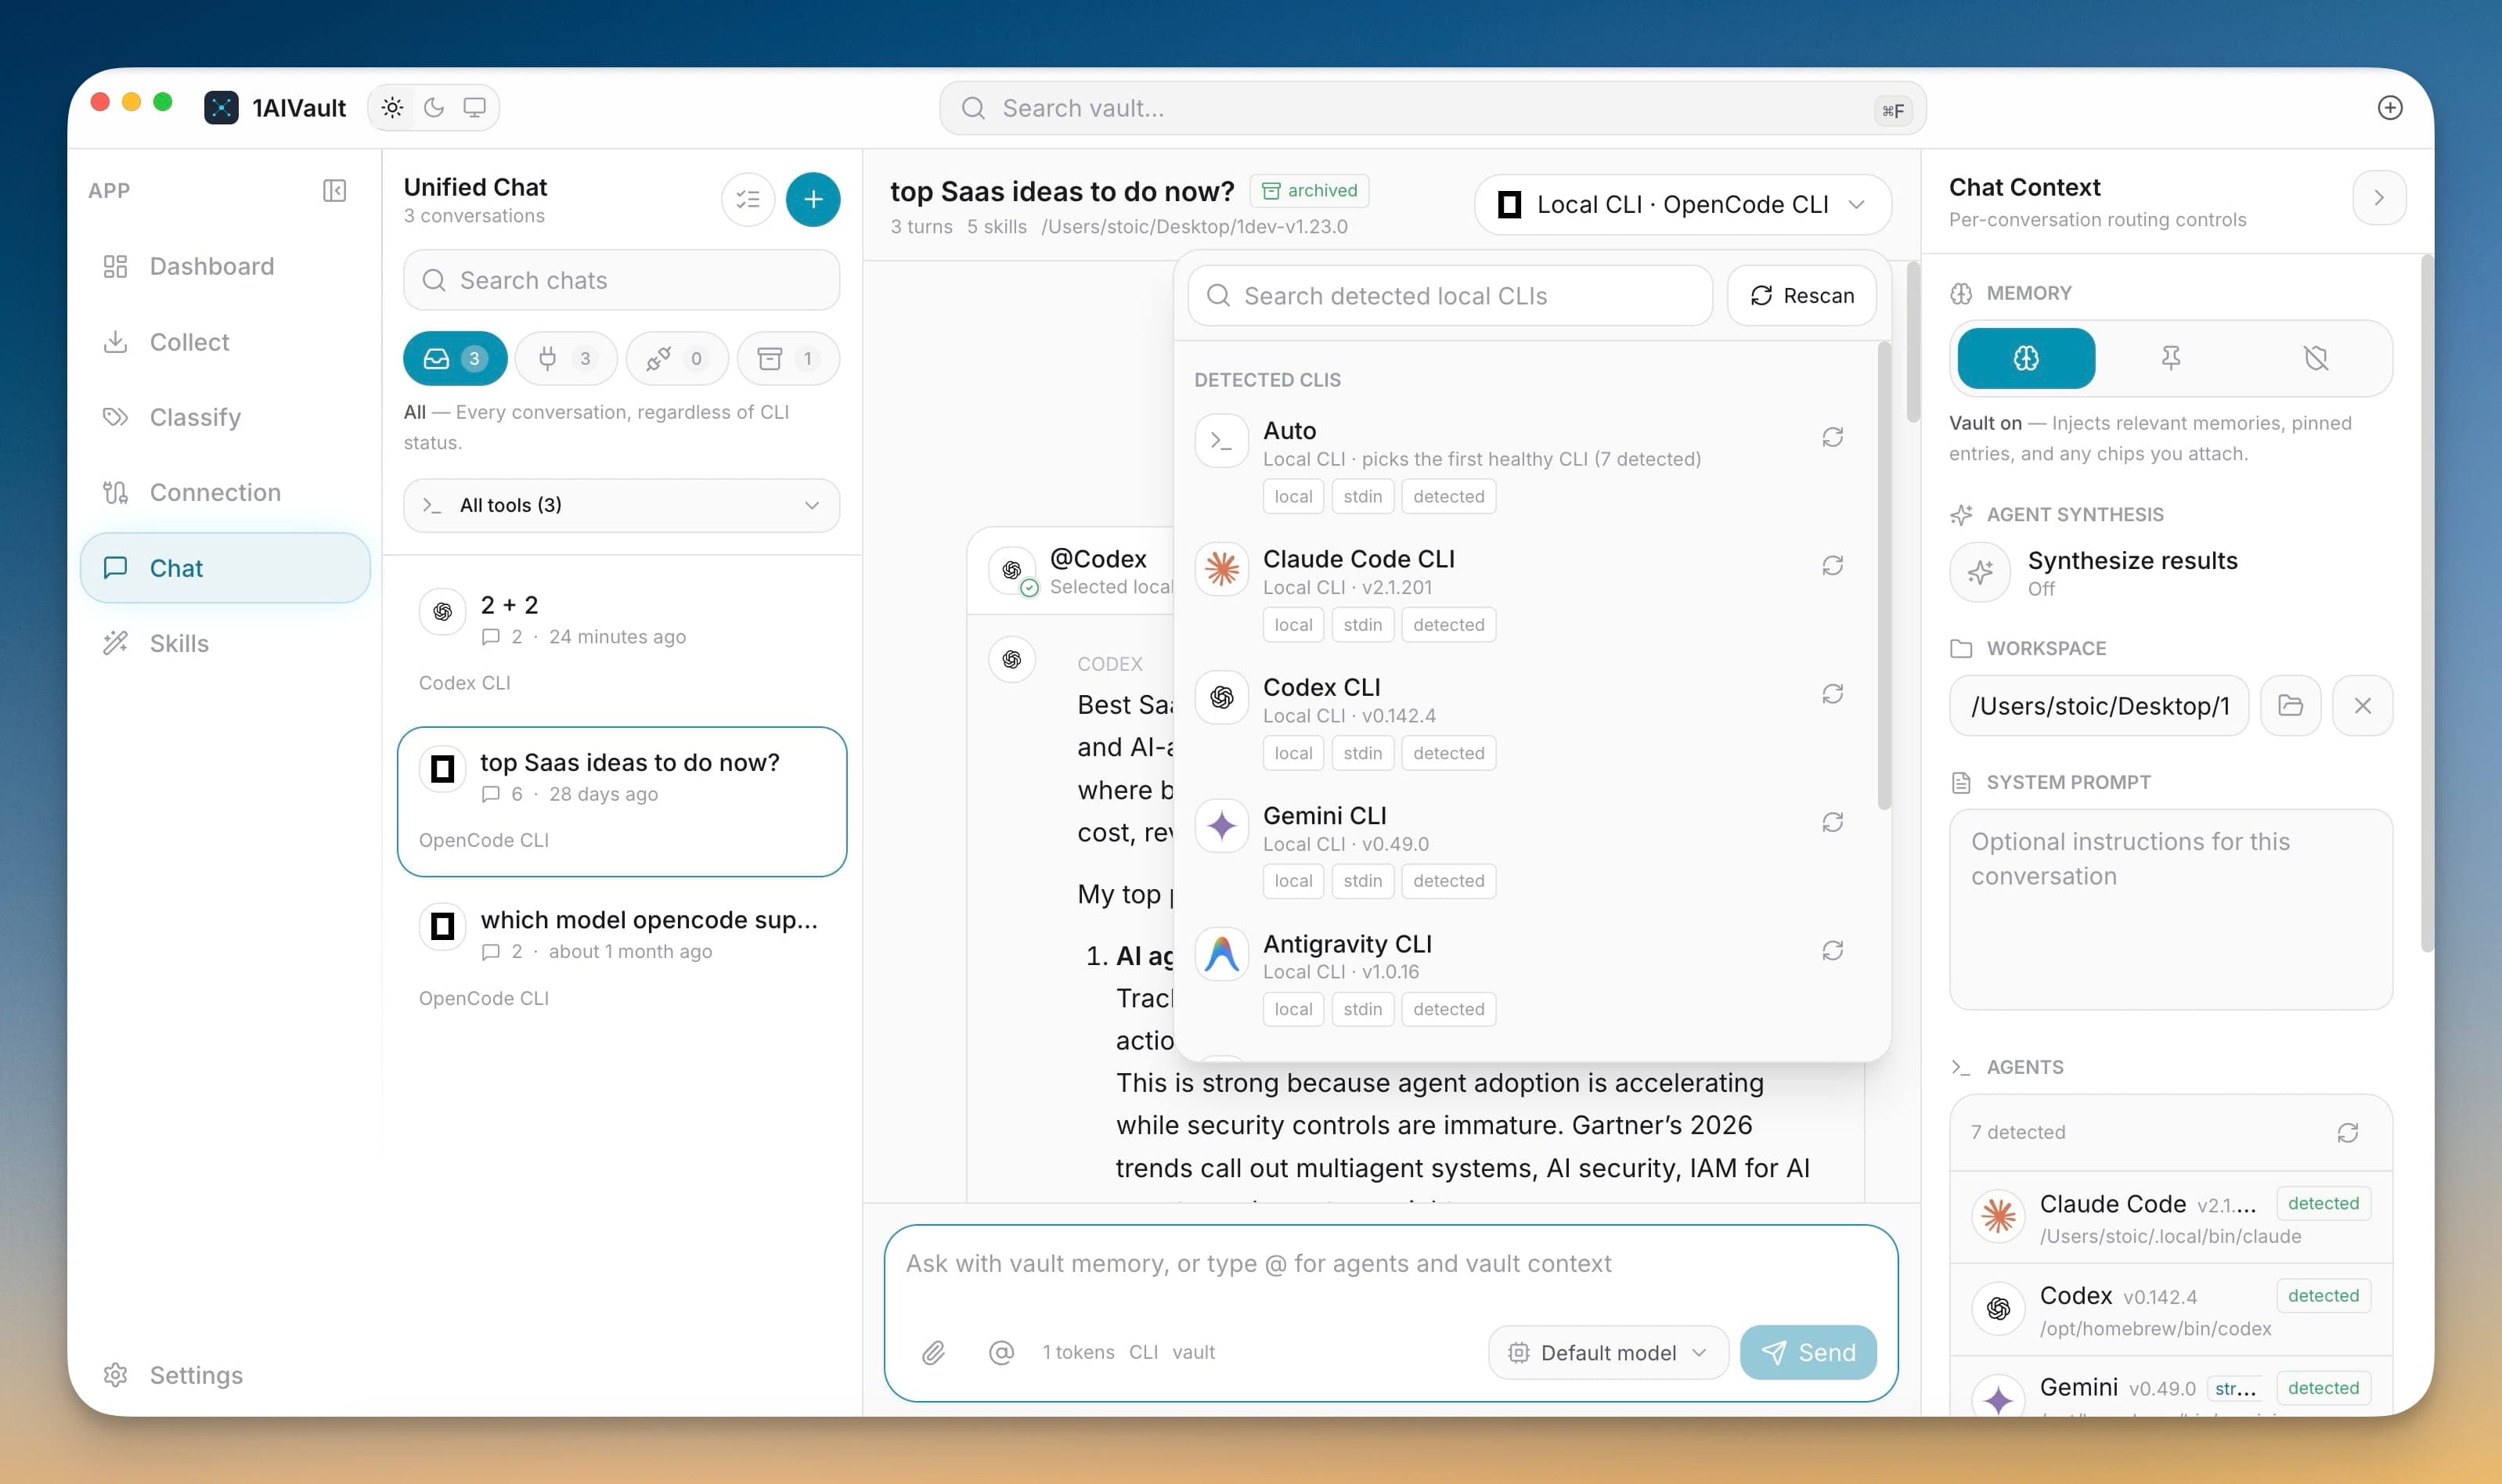
Task: Open Dashboard in the sidebar
Action: pos(225,266)
